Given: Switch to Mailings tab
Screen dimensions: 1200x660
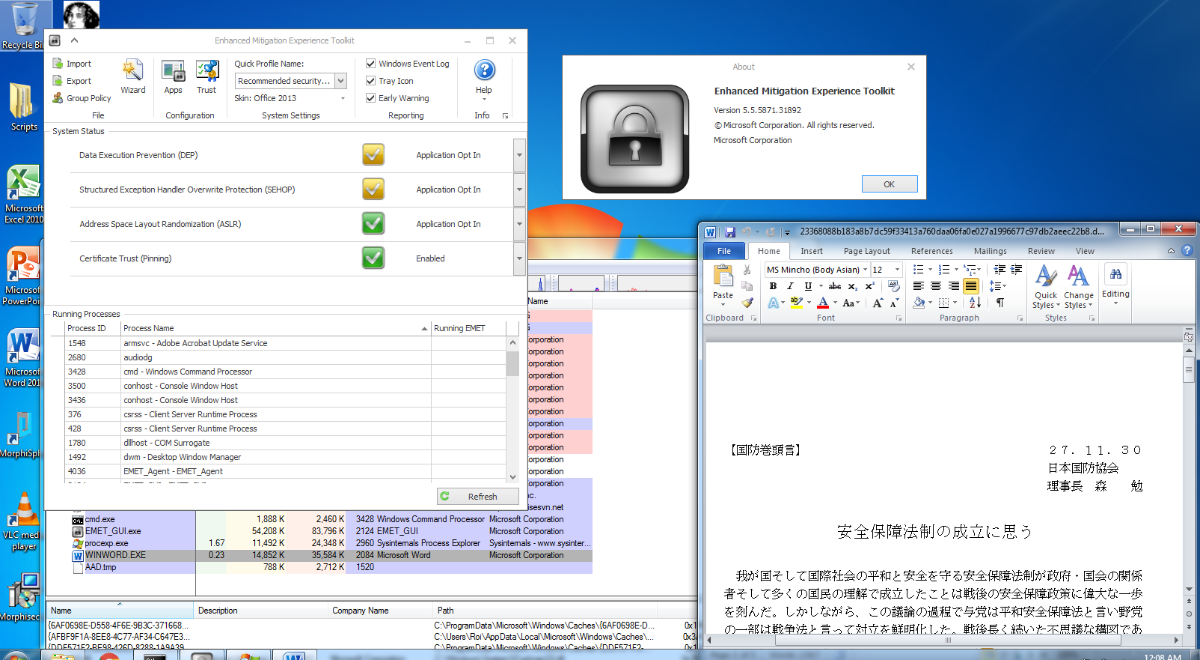Looking at the screenshot, I should (990, 251).
